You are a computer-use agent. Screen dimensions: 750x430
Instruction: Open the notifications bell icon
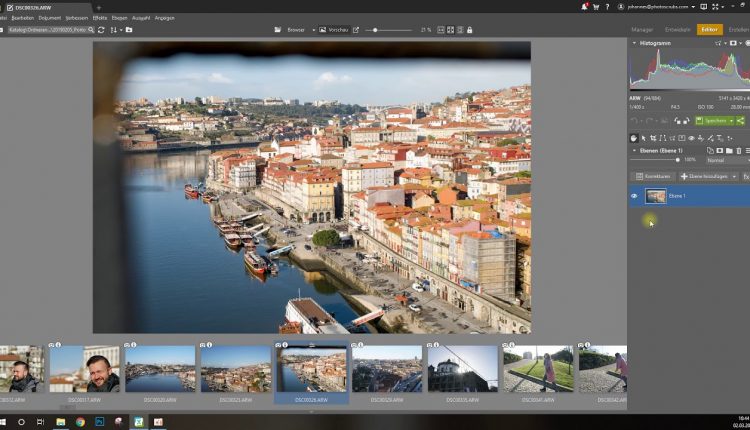click(x=583, y=7)
